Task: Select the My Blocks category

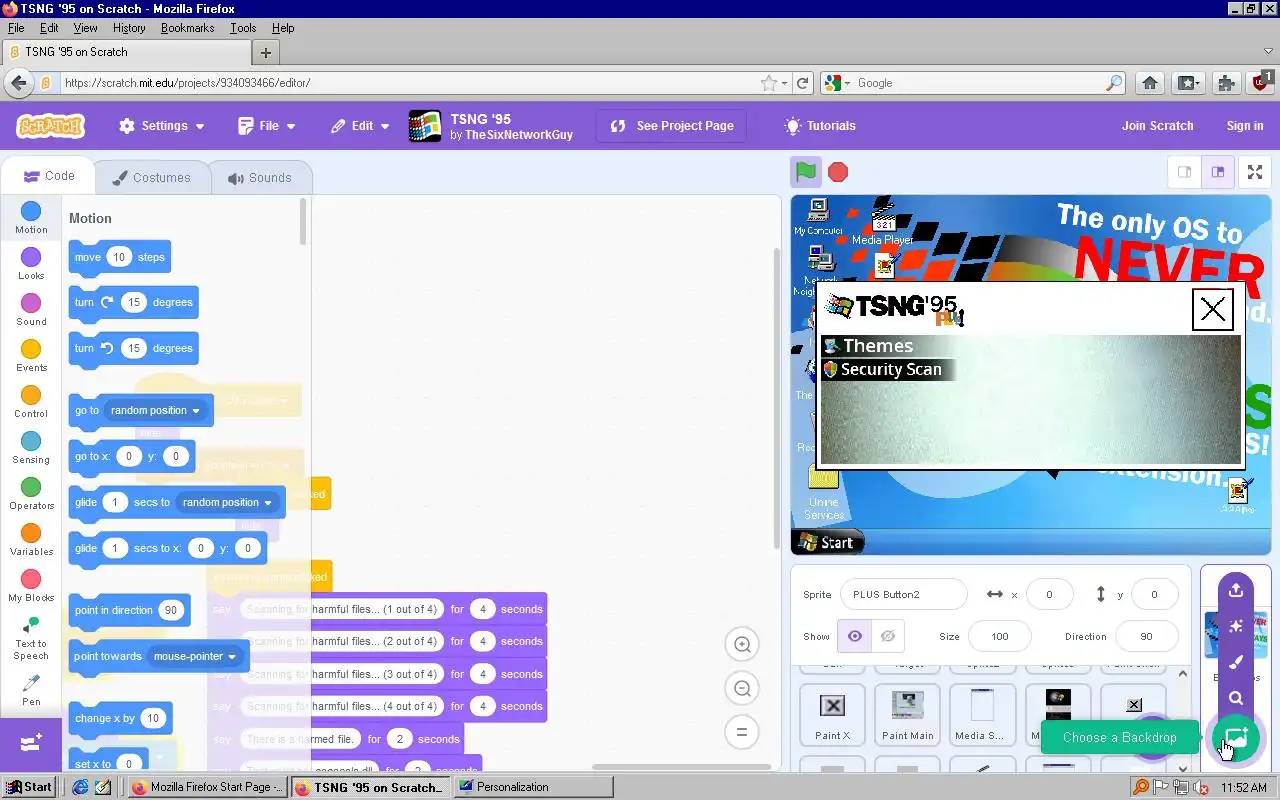Action: pyautogui.click(x=31, y=585)
